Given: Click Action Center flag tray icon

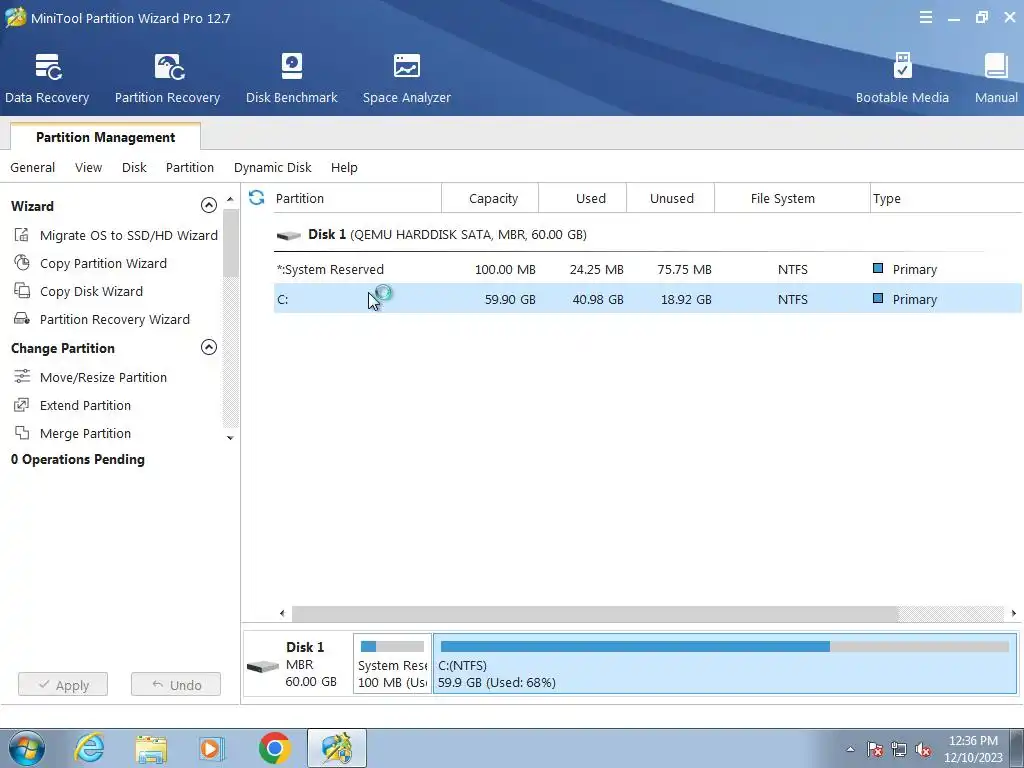Looking at the screenshot, I should [875, 750].
